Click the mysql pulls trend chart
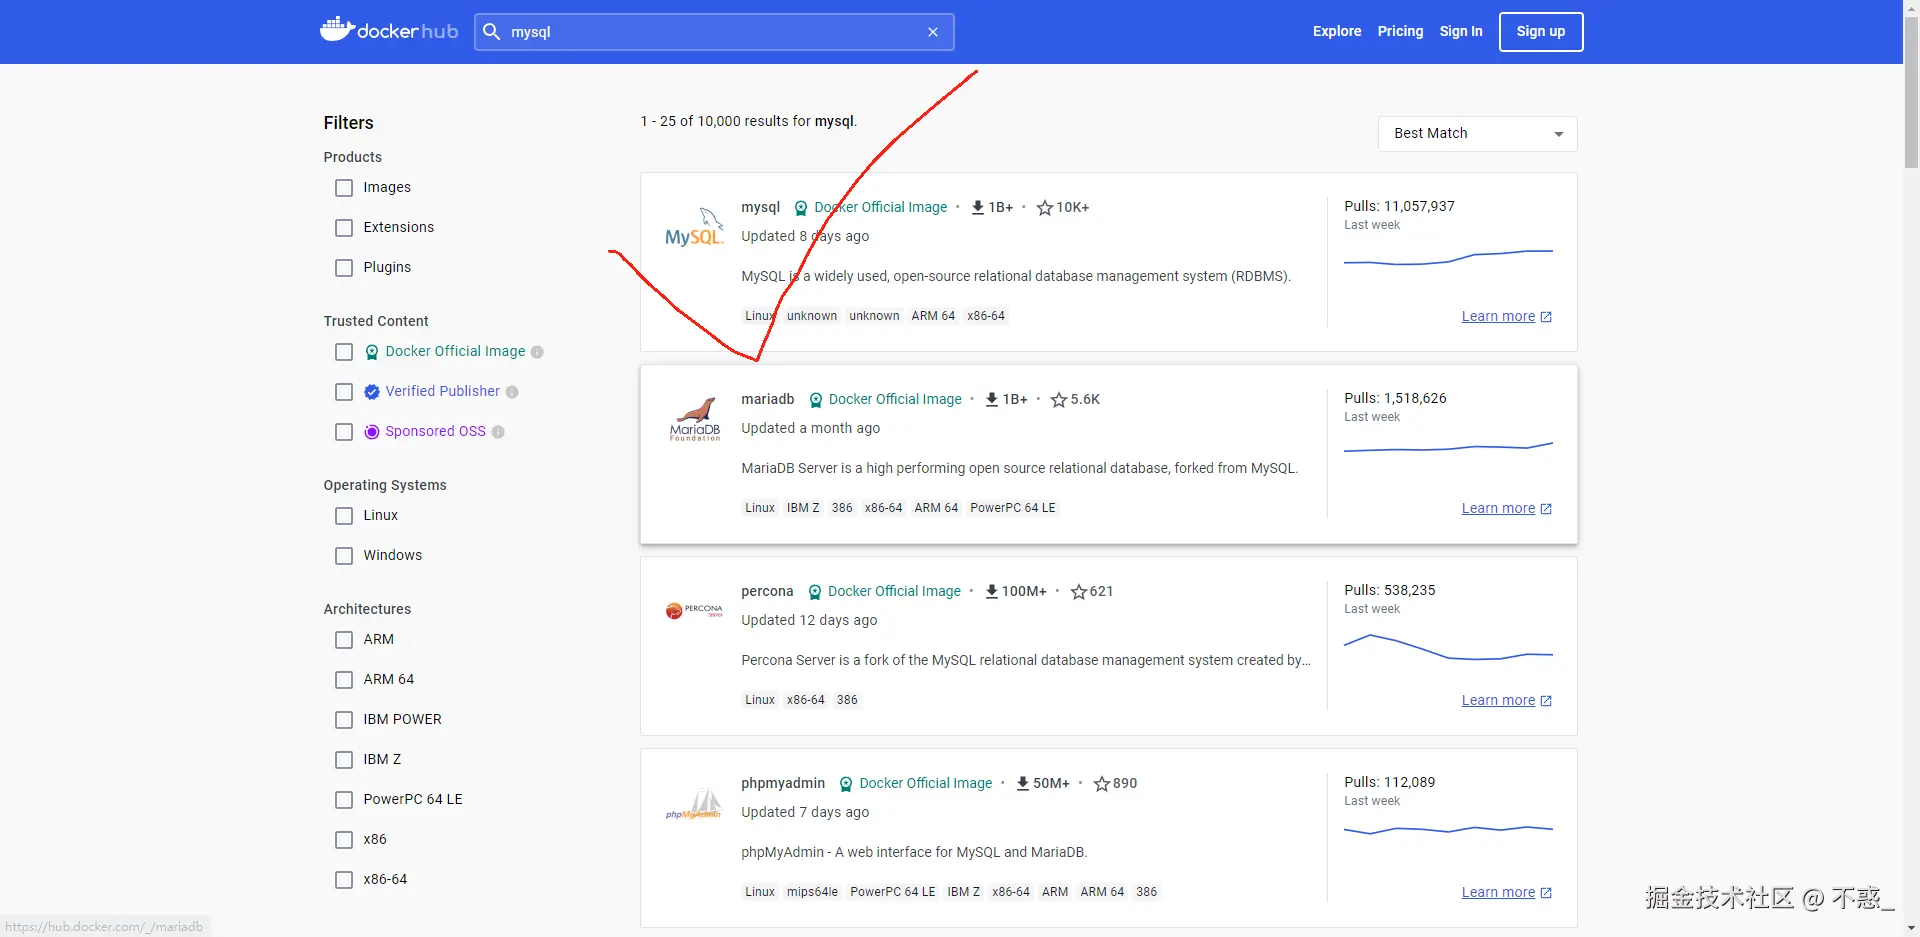Image resolution: width=1920 pixels, height=937 pixels. click(1448, 257)
